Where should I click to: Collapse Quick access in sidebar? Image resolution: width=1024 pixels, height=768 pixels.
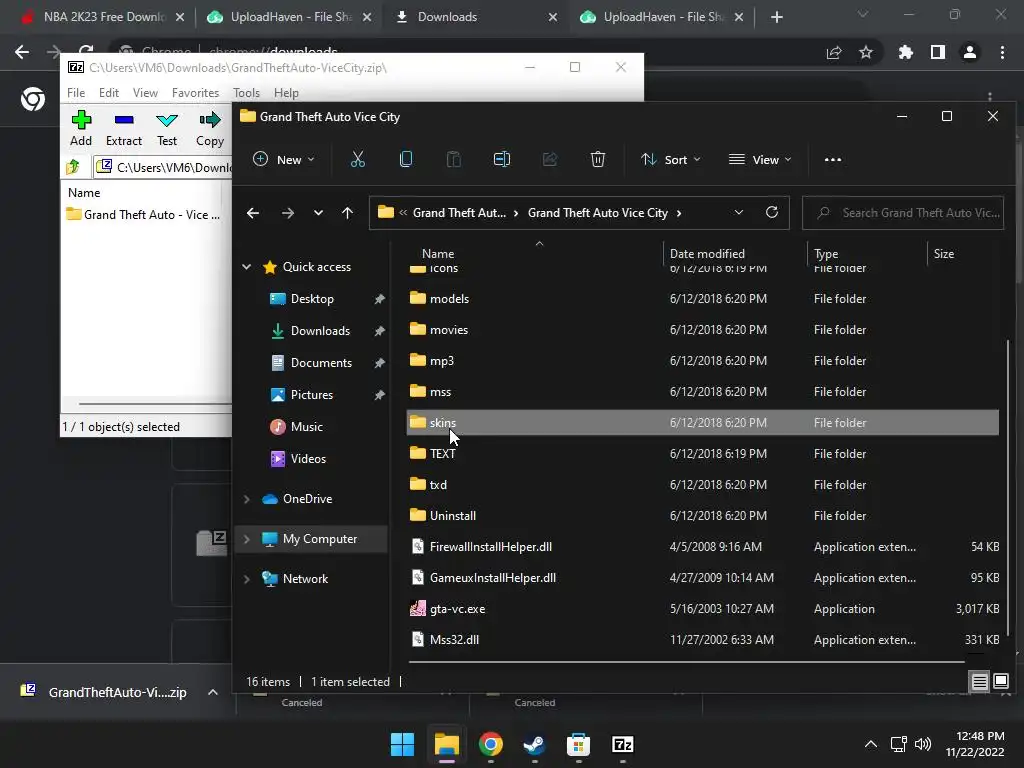pyautogui.click(x=247, y=266)
